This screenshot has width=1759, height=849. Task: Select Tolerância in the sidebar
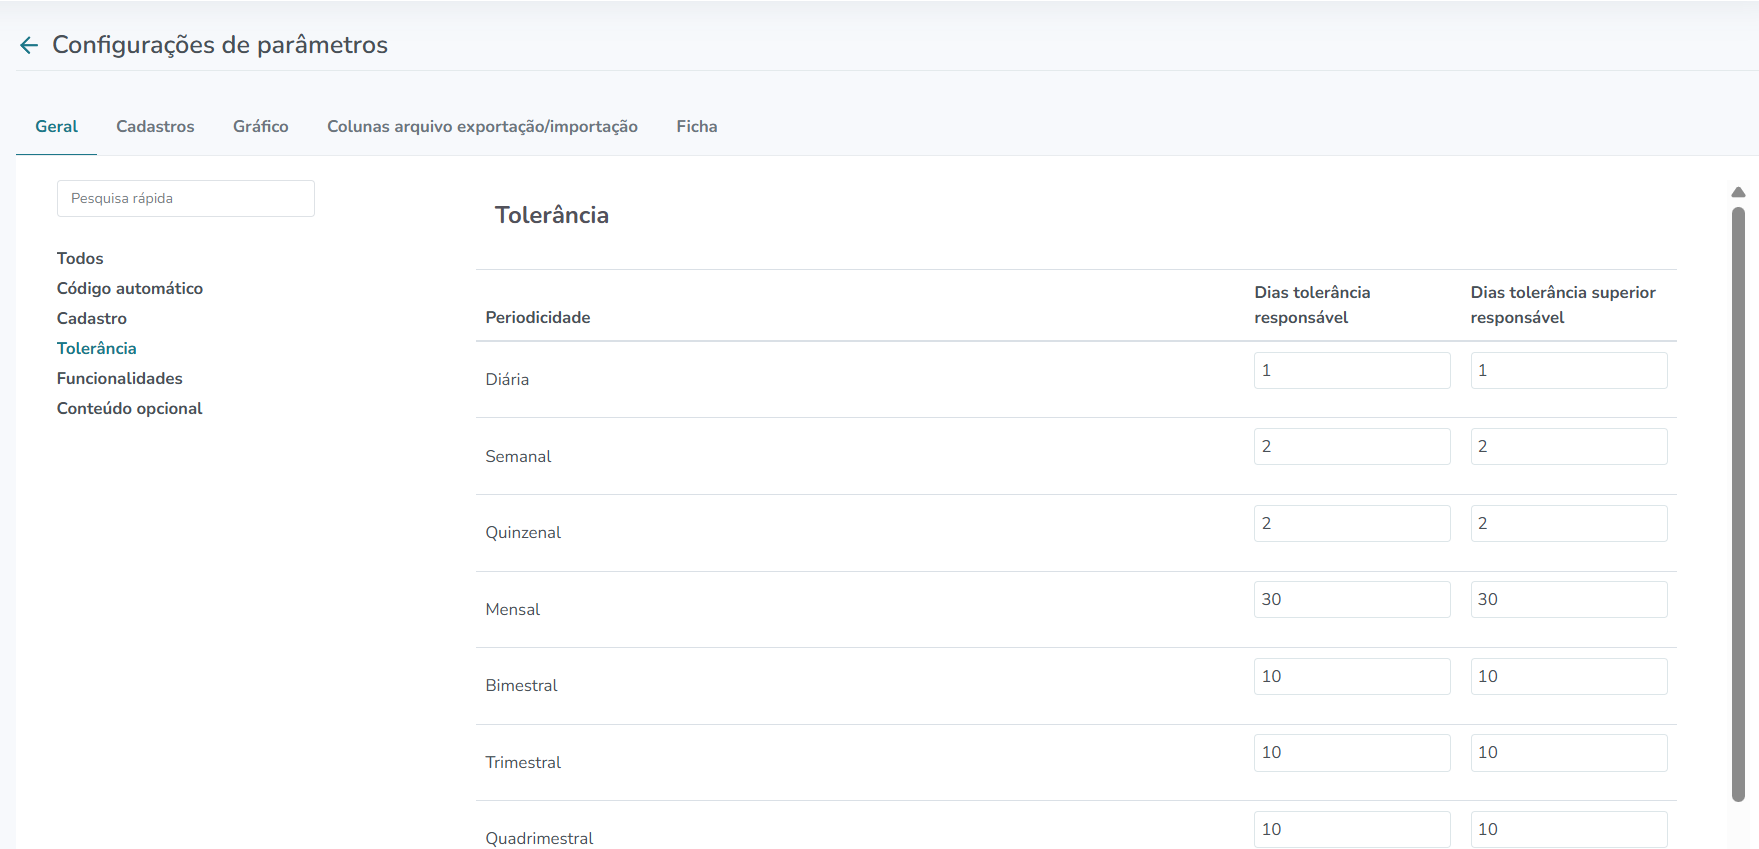97,348
